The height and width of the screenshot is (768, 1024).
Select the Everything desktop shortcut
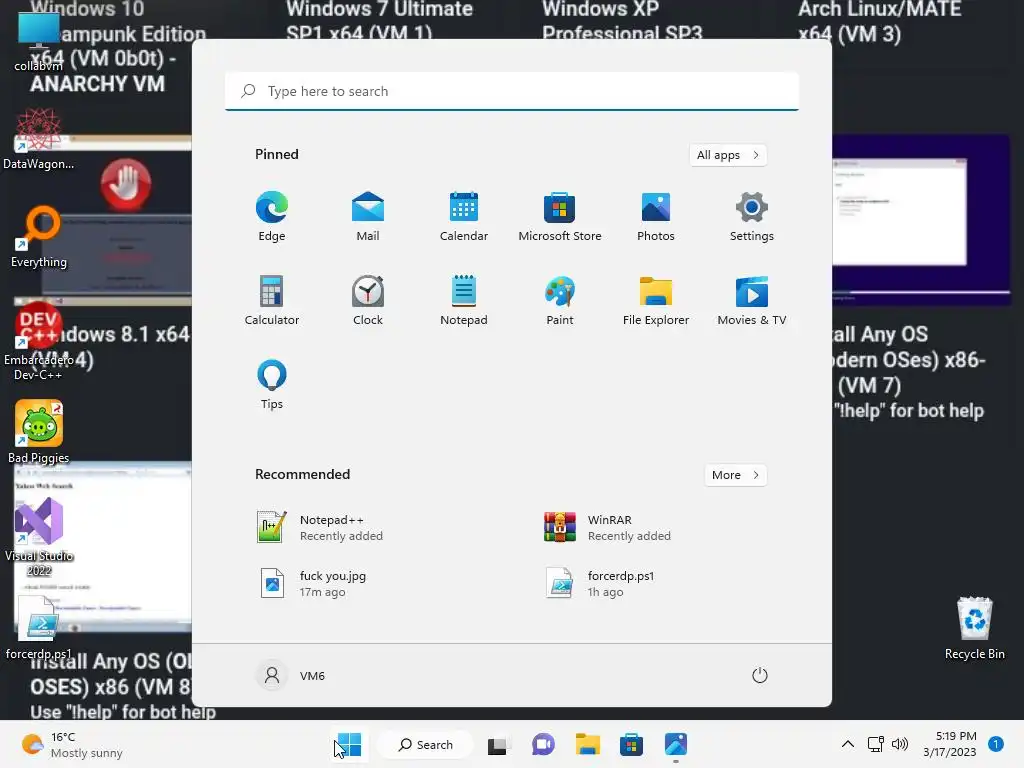point(39,238)
